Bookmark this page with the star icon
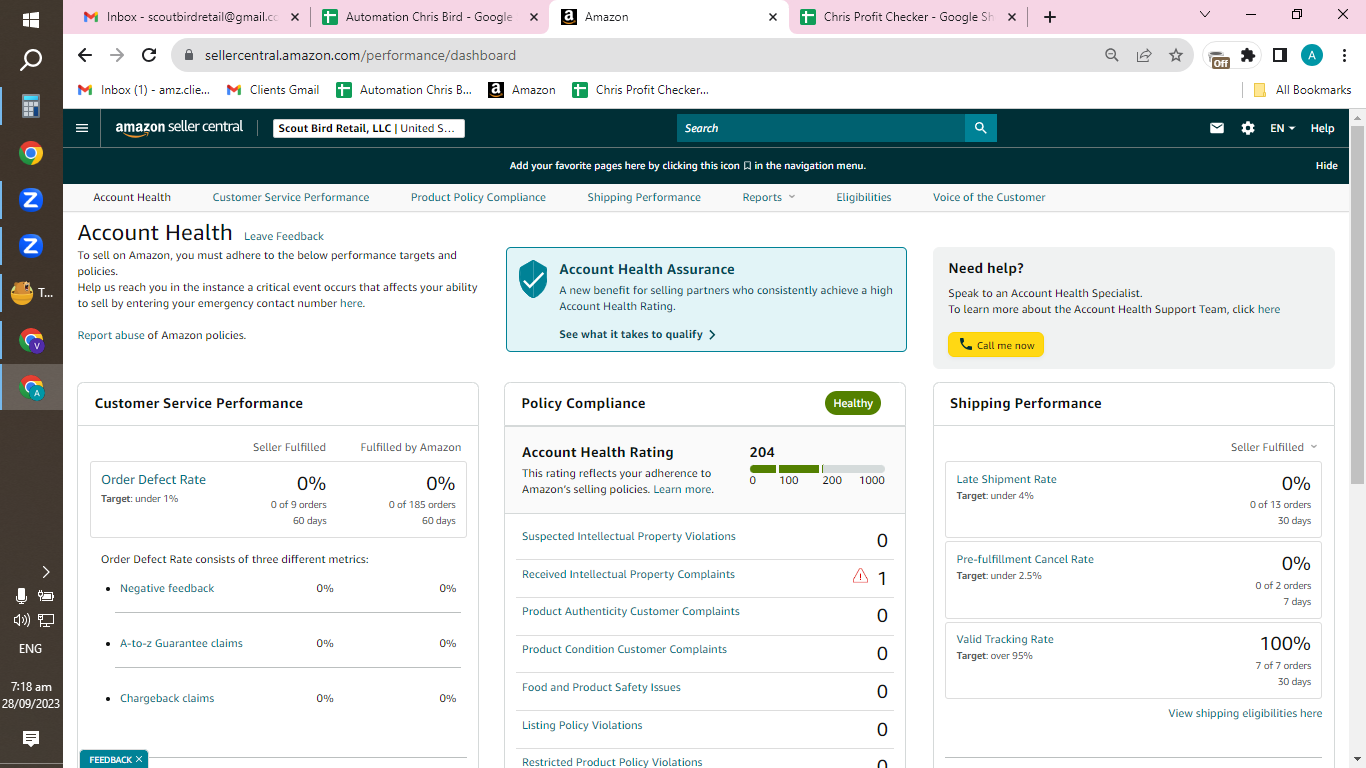This screenshot has height=768, width=1366. pos(1176,55)
